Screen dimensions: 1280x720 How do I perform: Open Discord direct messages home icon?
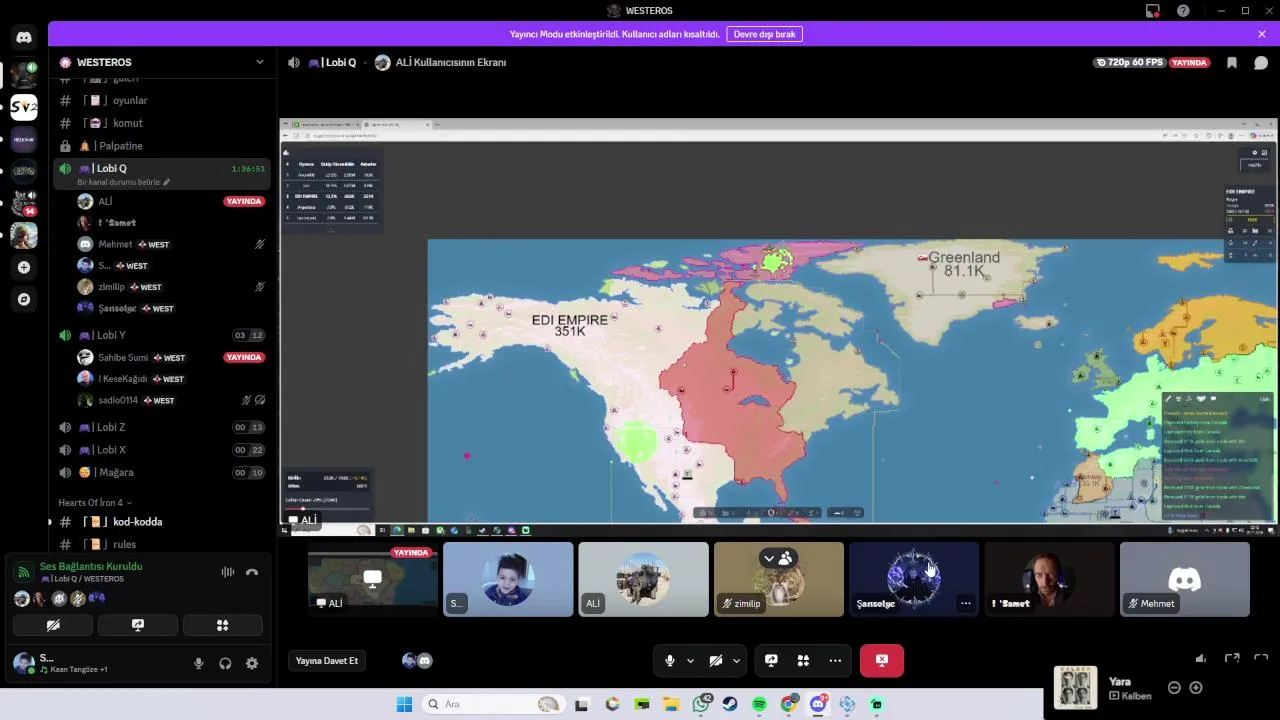pyautogui.click(x=24, y=37)
